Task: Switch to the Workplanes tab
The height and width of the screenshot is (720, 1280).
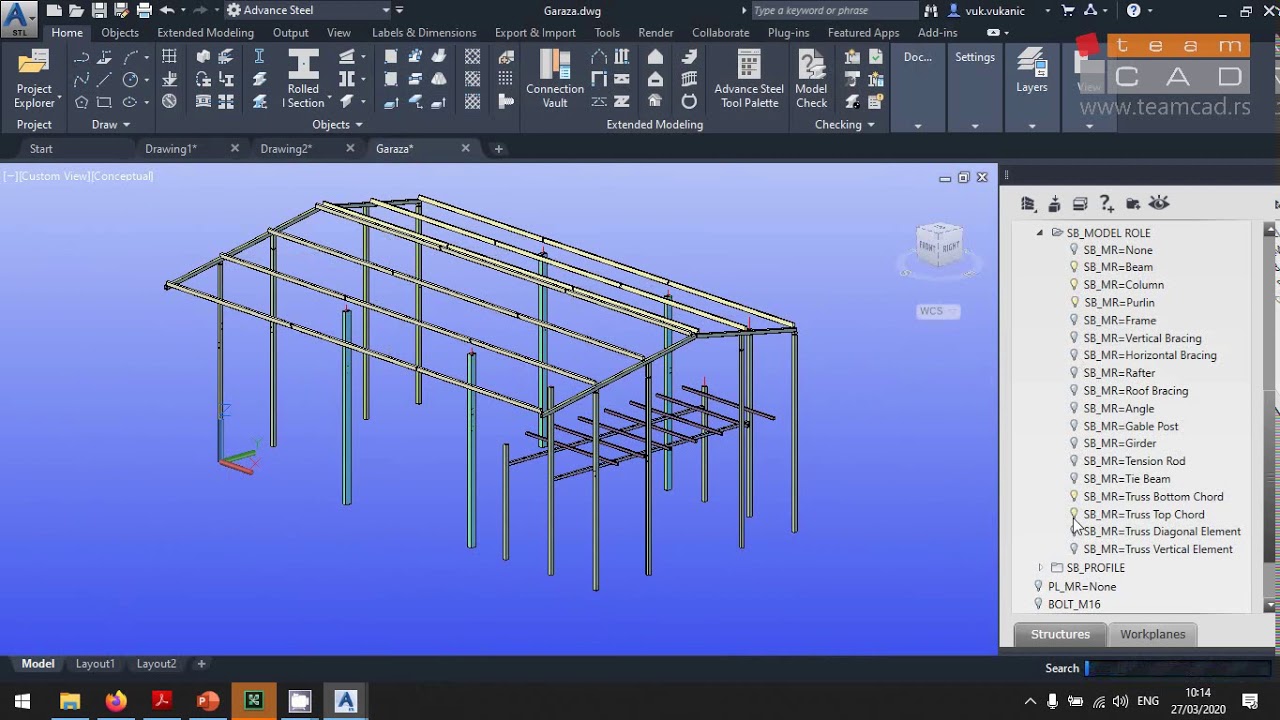Action: pos(1152,634)
